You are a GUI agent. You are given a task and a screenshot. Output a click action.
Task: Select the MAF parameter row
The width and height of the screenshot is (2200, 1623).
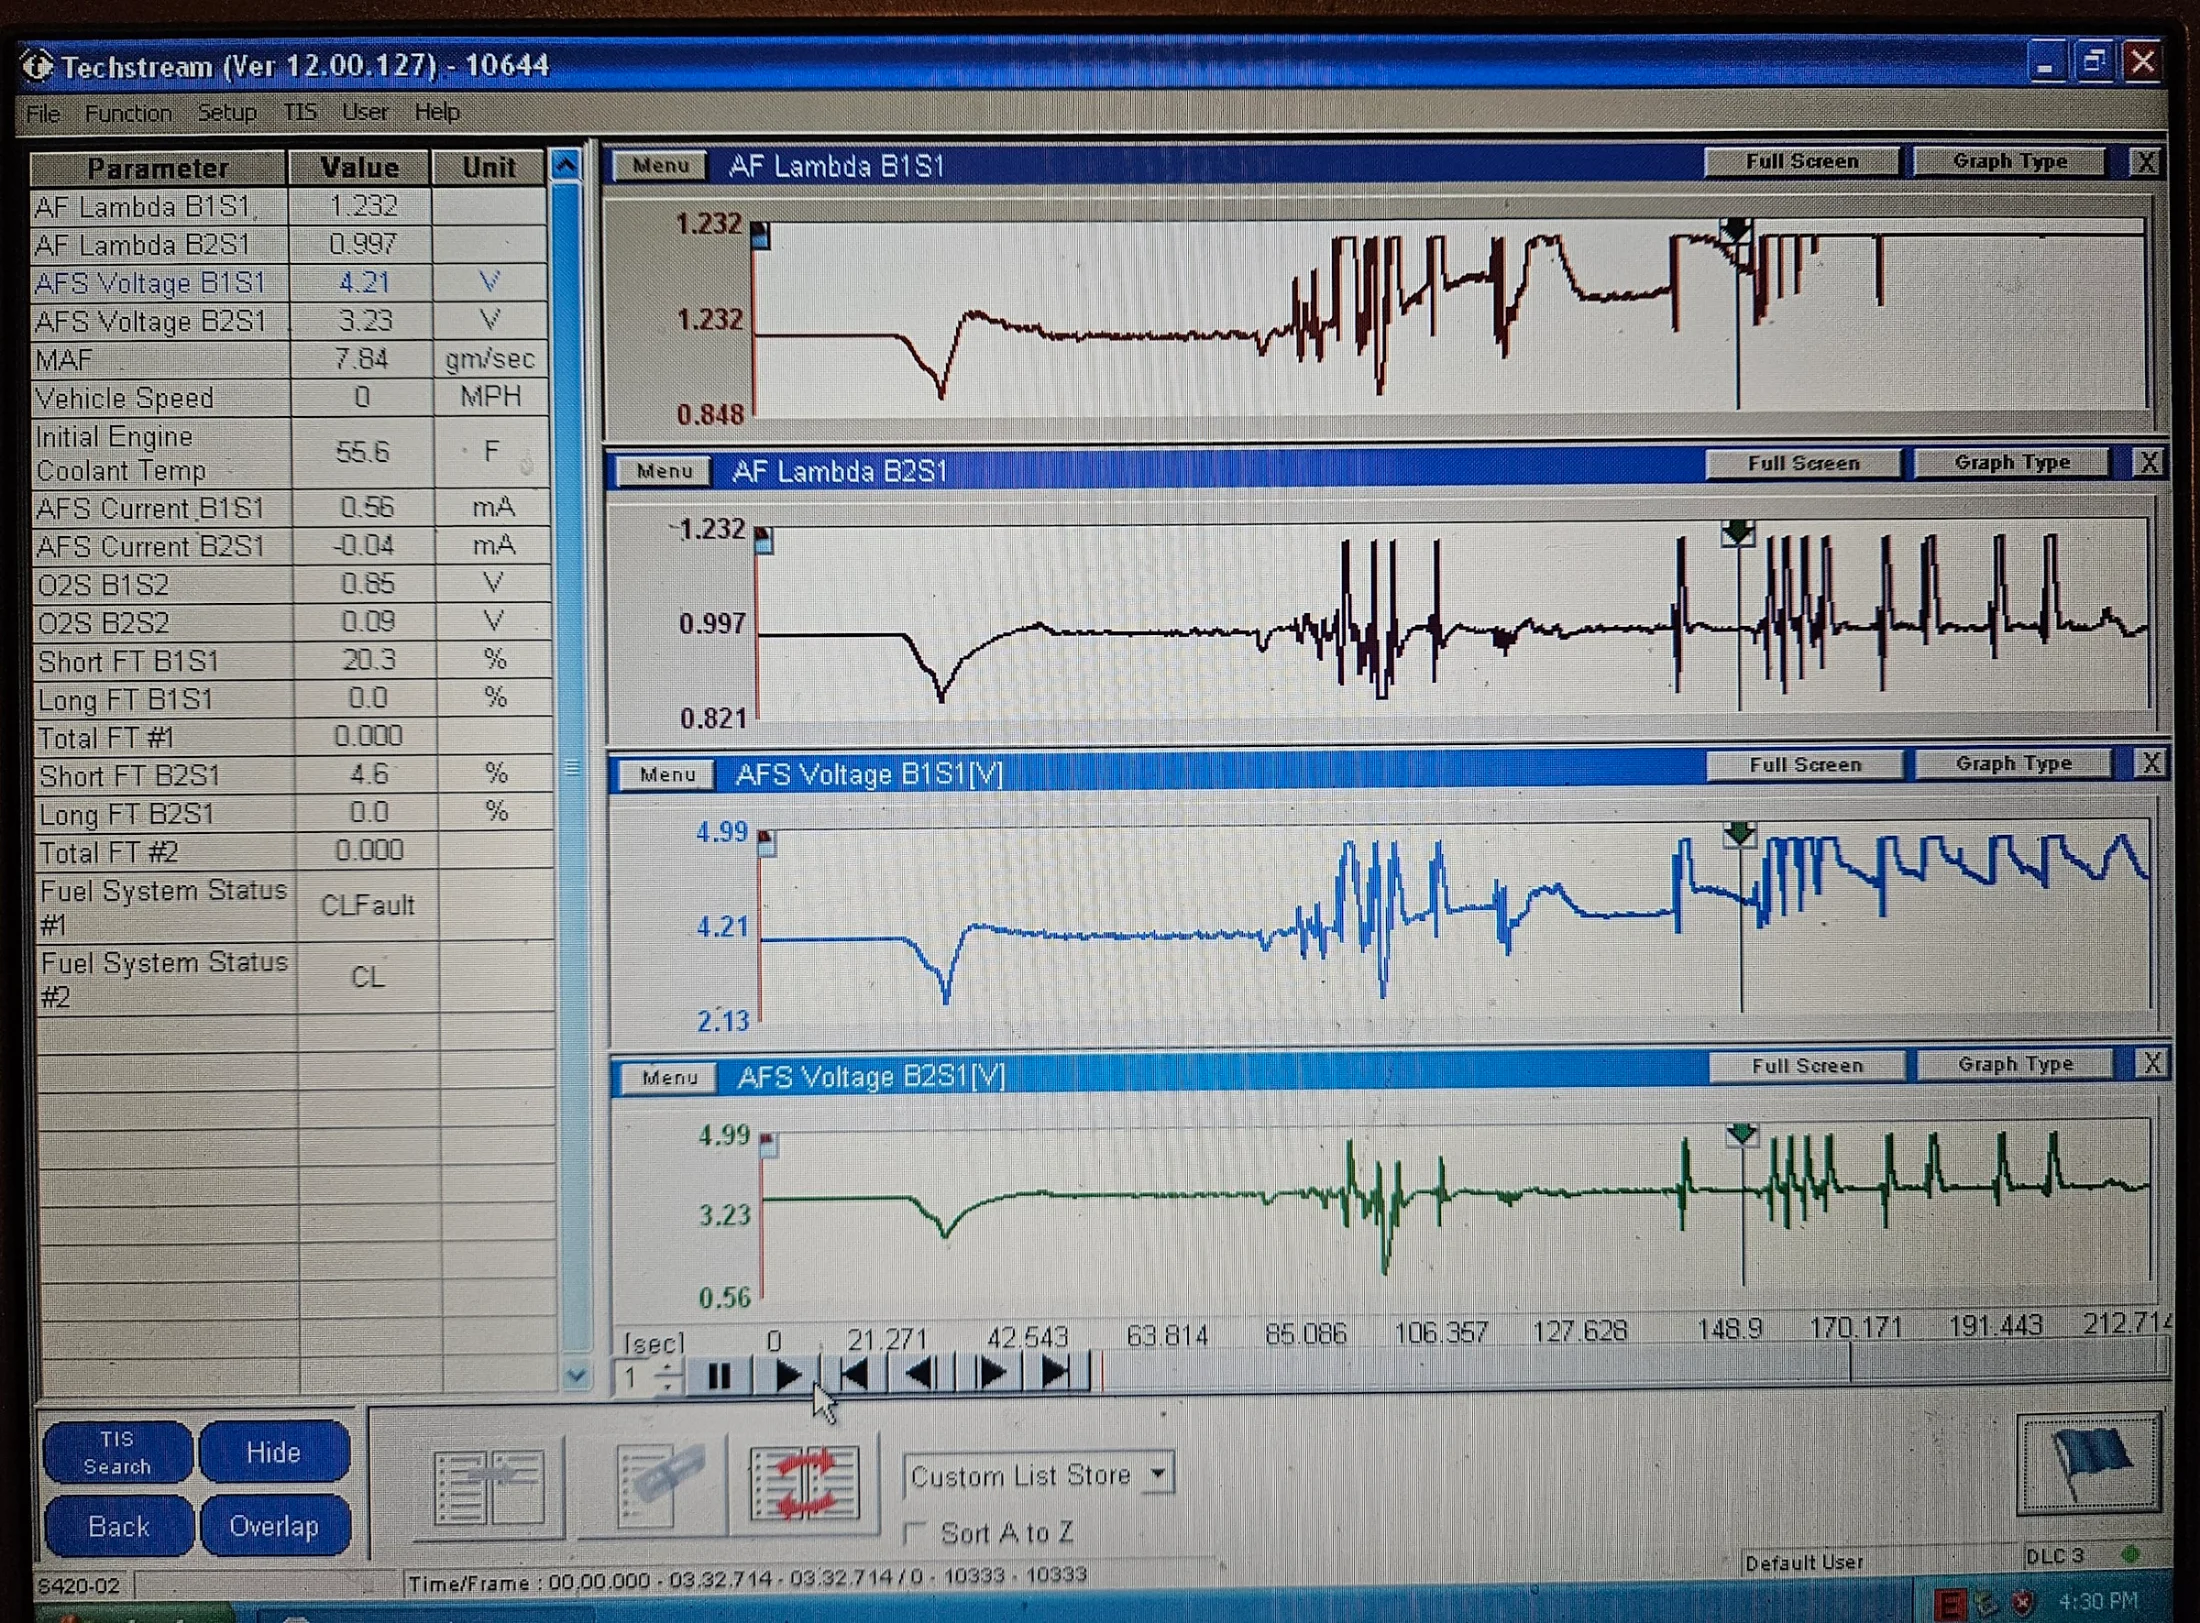(x=290, y=359)
